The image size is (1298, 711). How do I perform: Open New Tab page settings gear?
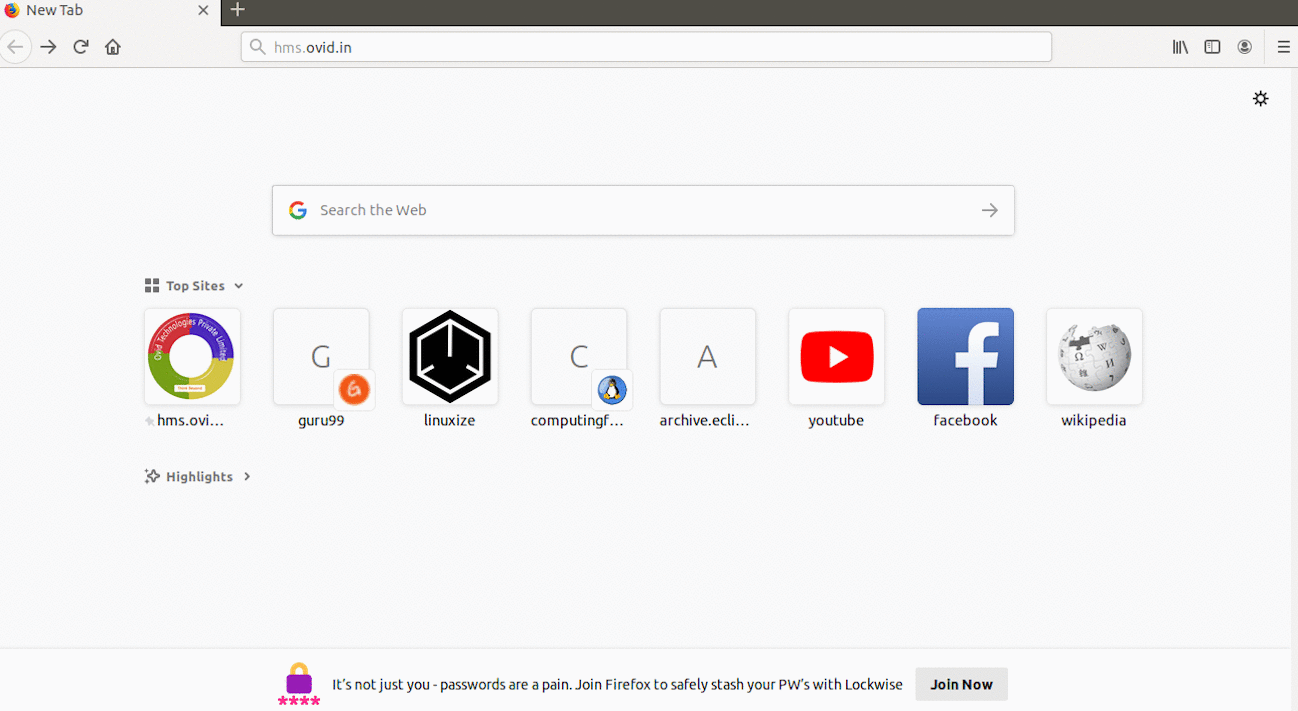(1261, 98)
